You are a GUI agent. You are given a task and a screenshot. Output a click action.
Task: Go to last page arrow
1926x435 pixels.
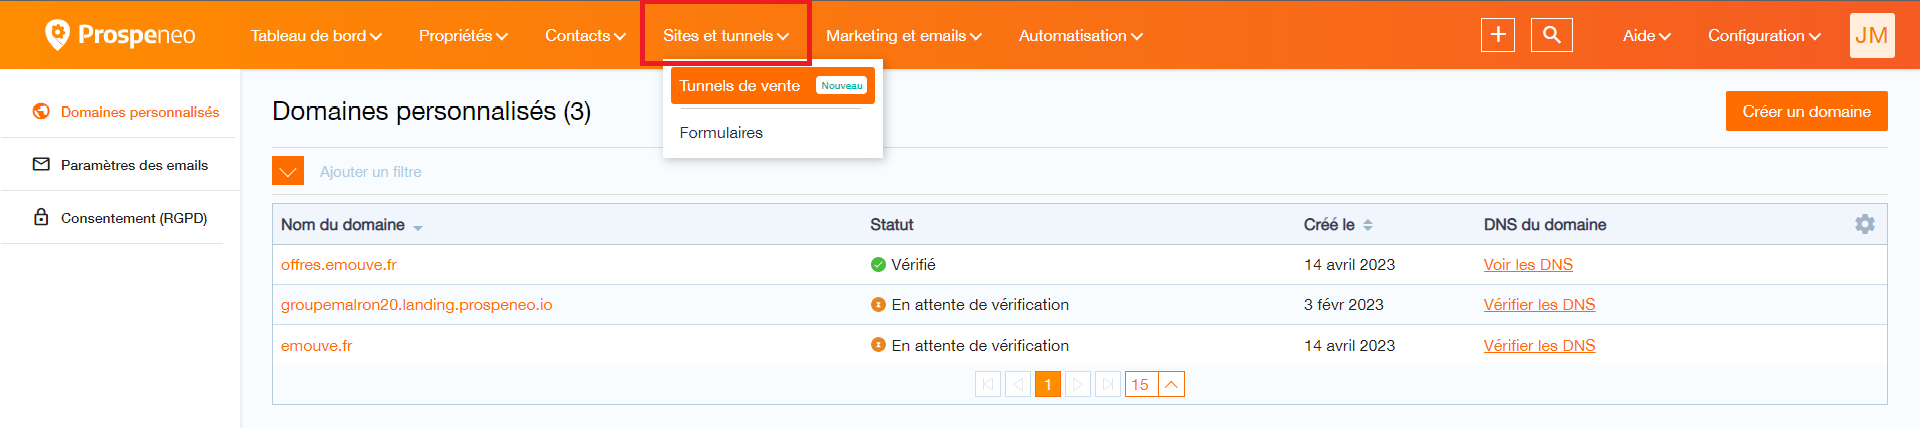tap(1108, 384)
